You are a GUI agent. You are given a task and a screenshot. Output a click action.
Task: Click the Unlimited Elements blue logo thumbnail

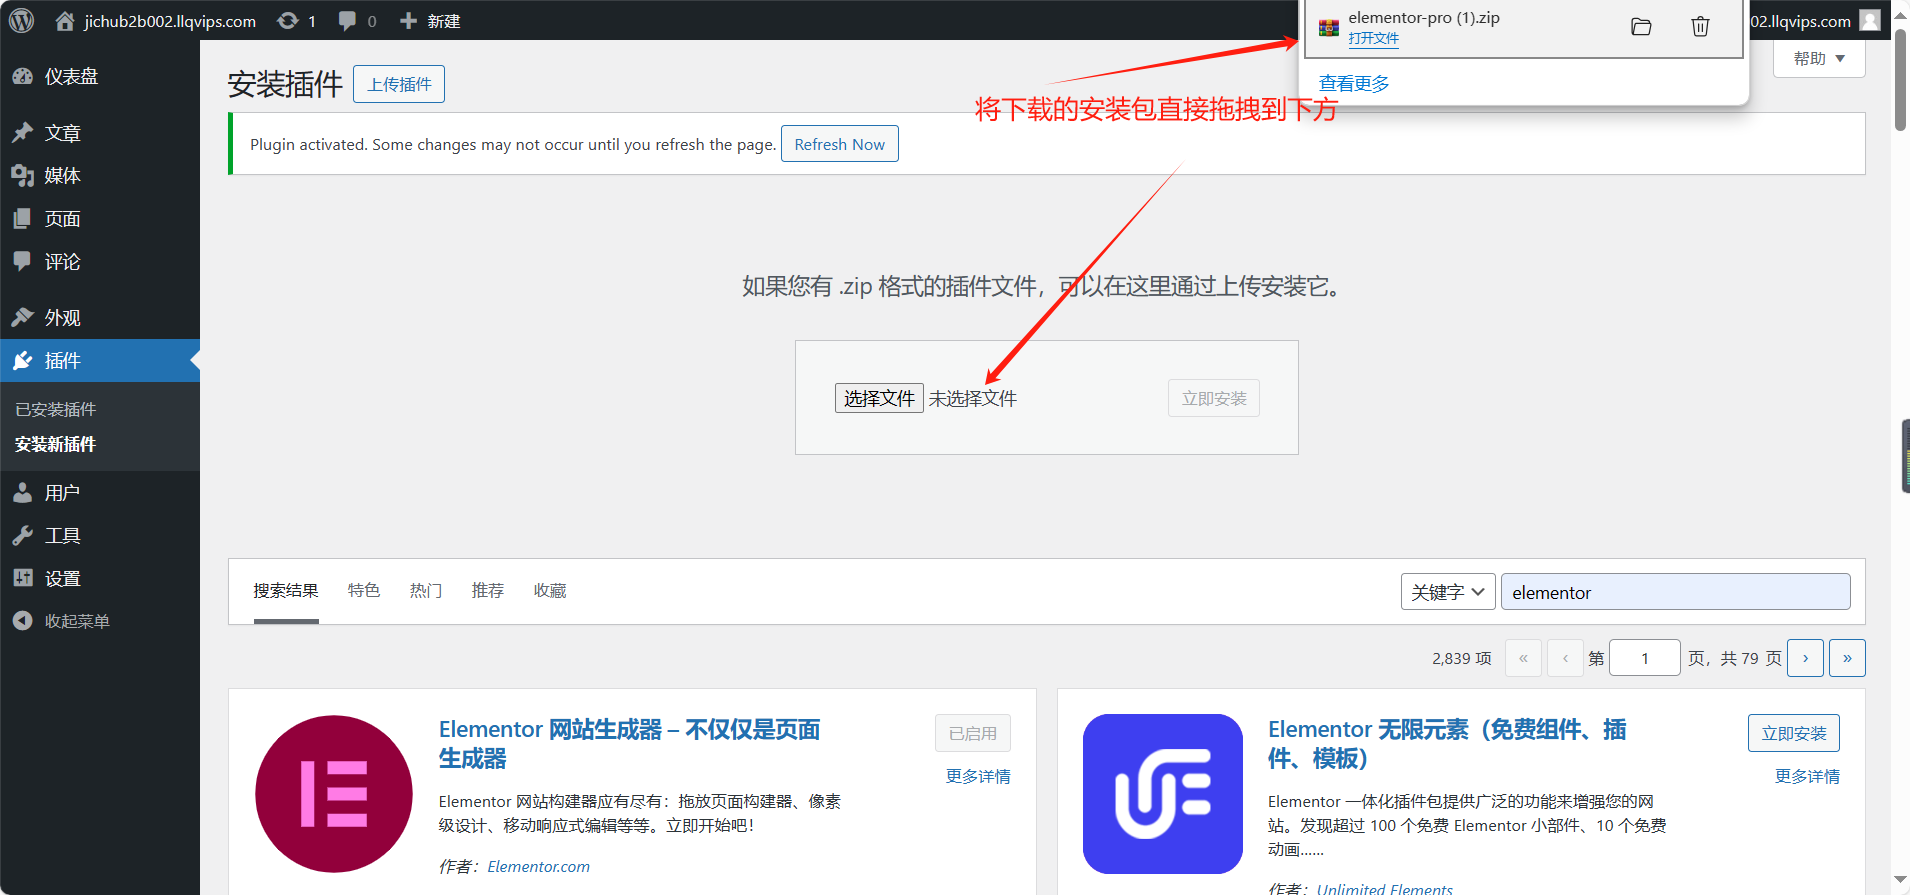[1163, 794]
